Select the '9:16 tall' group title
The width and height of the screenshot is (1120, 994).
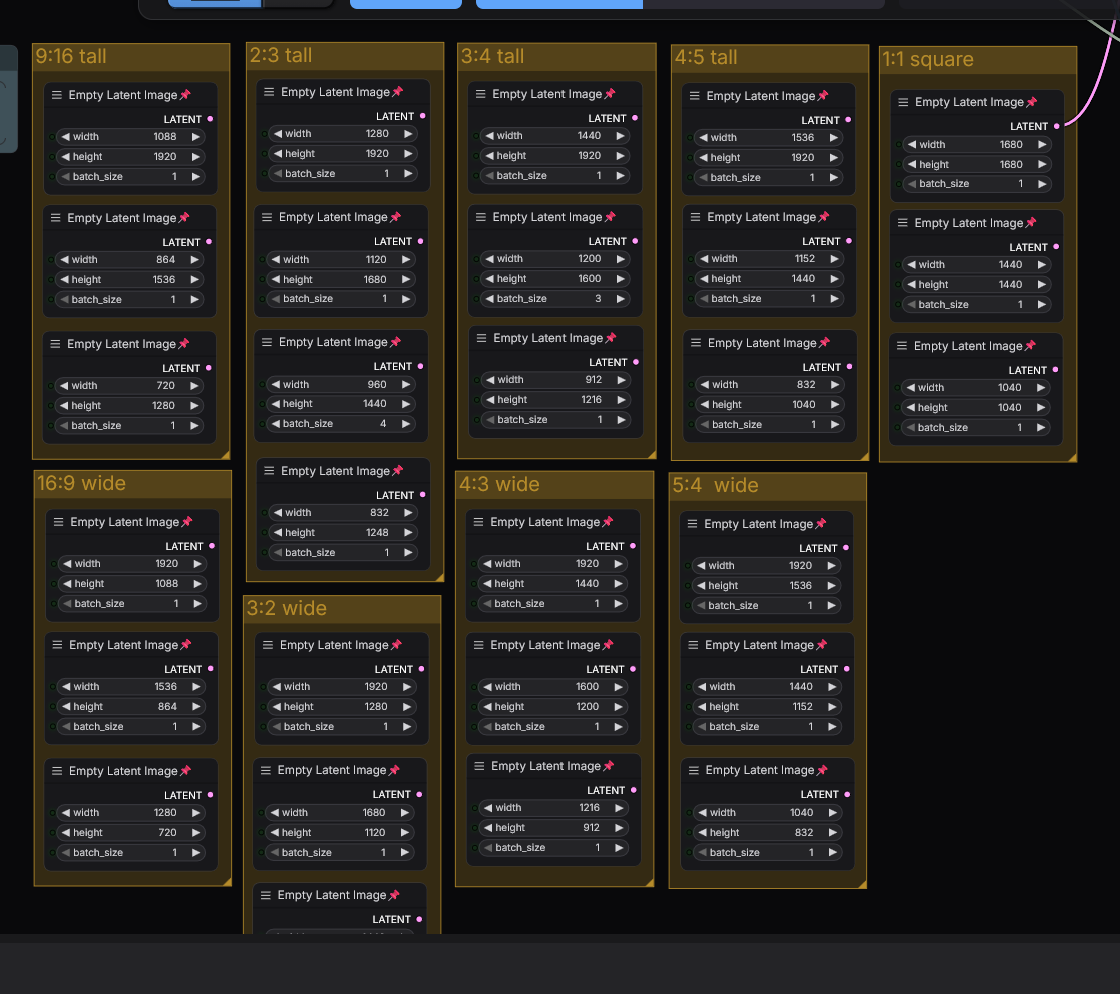pos(71,56)
